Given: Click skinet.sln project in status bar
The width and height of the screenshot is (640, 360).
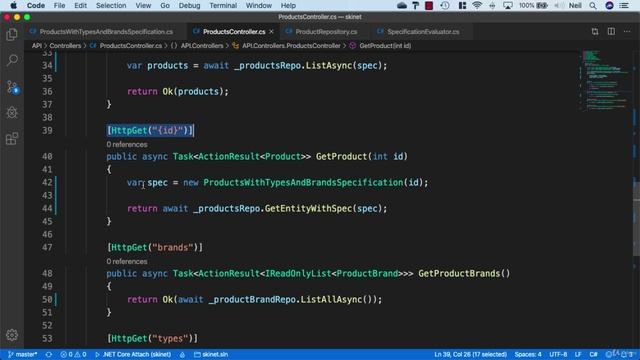Looking at the screenshot, I should point(211,354).
